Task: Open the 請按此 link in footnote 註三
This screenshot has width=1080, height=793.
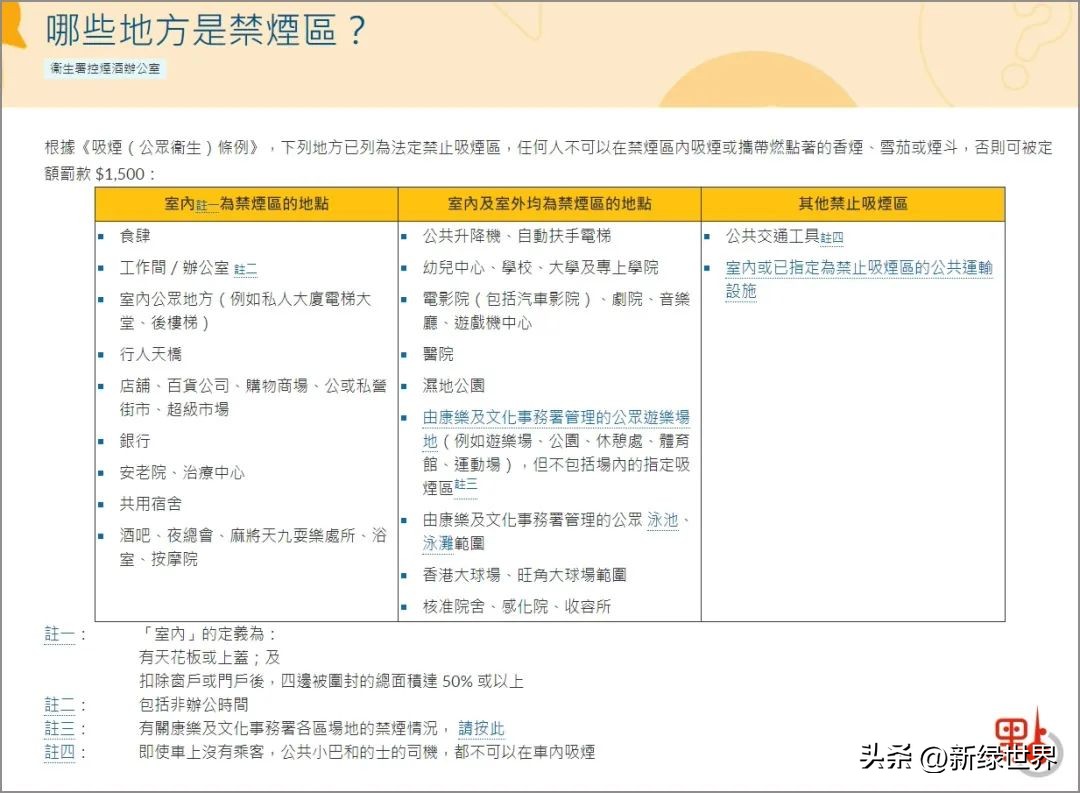Action: tap(483, 729)
